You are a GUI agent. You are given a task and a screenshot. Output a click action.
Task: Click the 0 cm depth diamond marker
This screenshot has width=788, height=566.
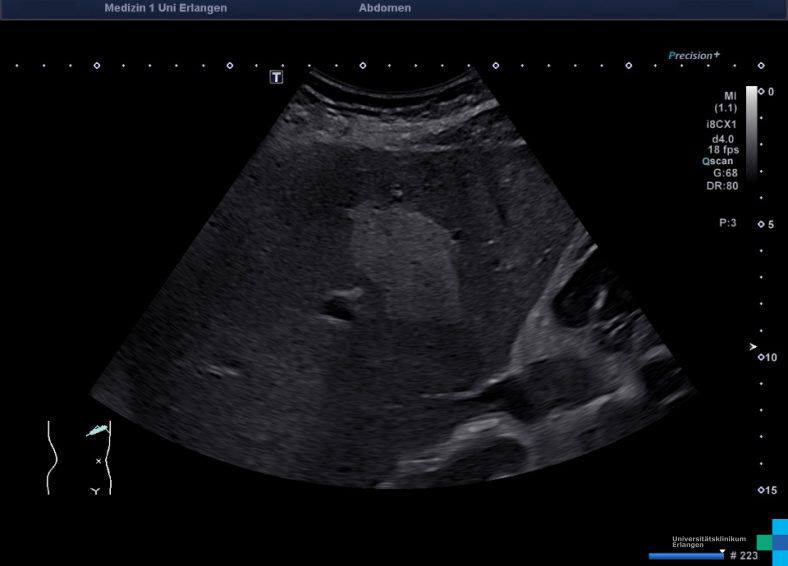pyautogui.click(x=761, y=91)
